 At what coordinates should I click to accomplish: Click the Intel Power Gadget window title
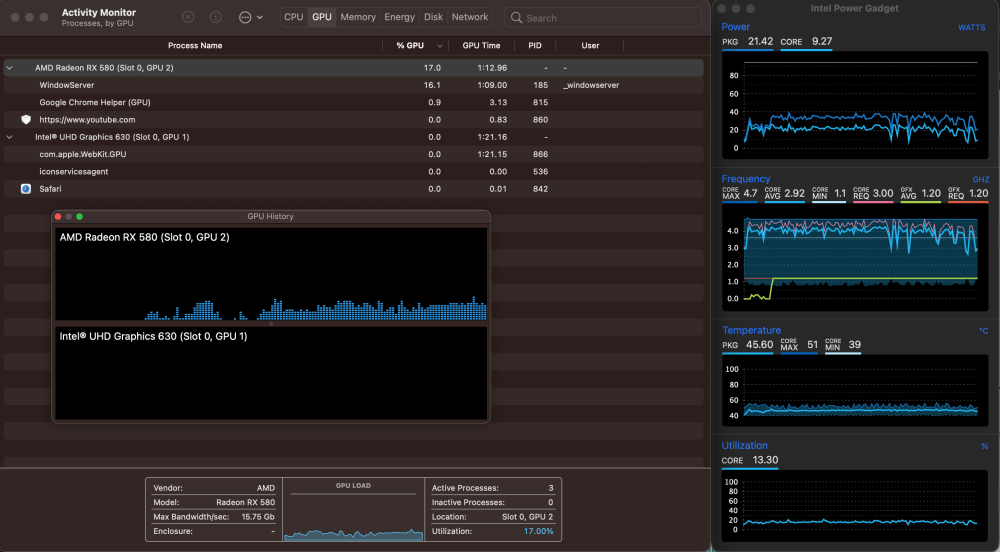855,8
